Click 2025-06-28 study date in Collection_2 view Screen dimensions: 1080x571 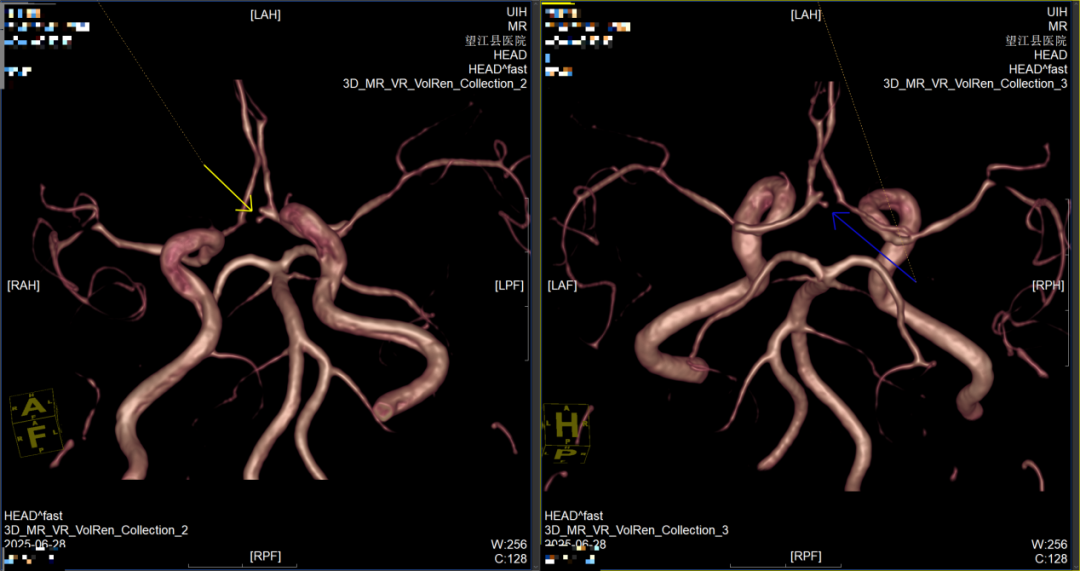pyautogui.click(x=35, y=544)
